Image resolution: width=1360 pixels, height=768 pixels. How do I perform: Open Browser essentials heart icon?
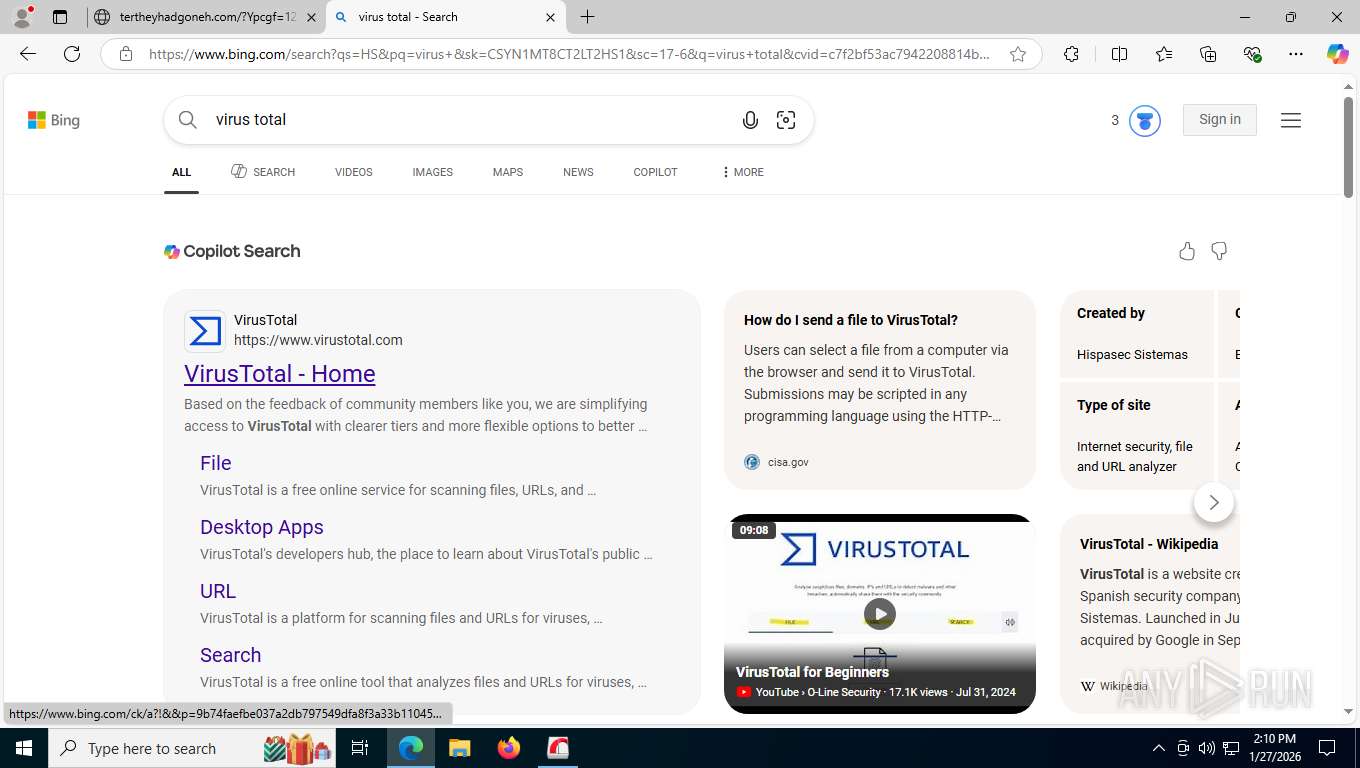[1252, 54]
